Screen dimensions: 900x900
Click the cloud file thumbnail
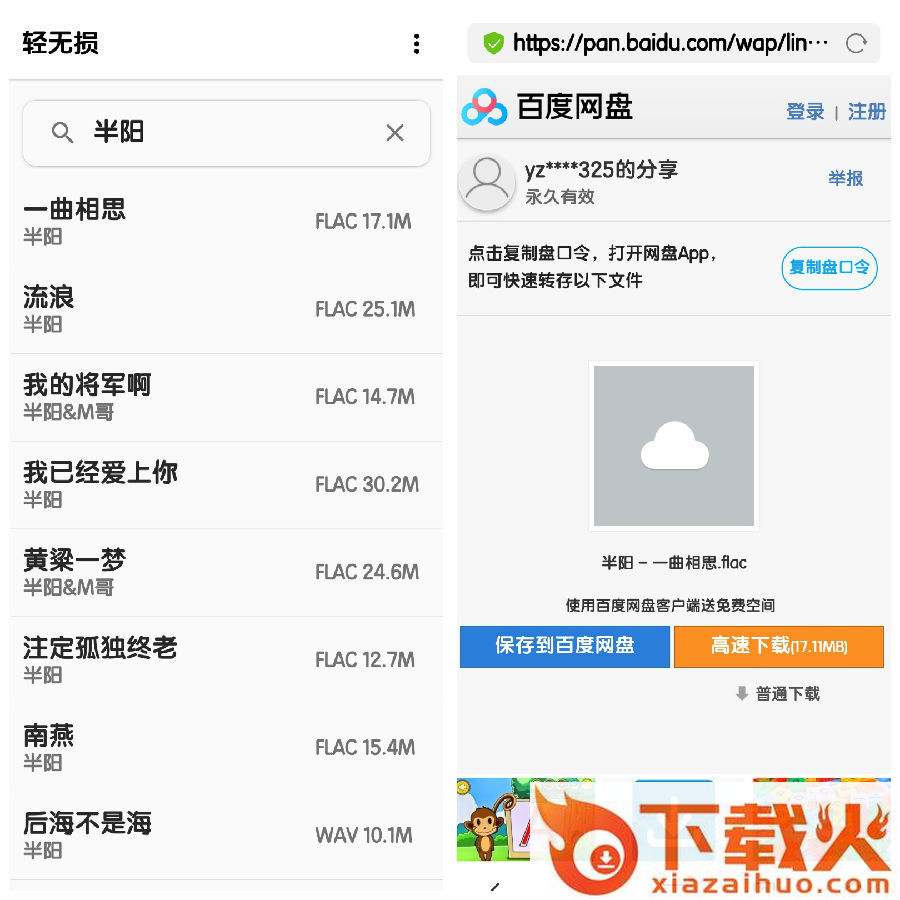(674, 446)
